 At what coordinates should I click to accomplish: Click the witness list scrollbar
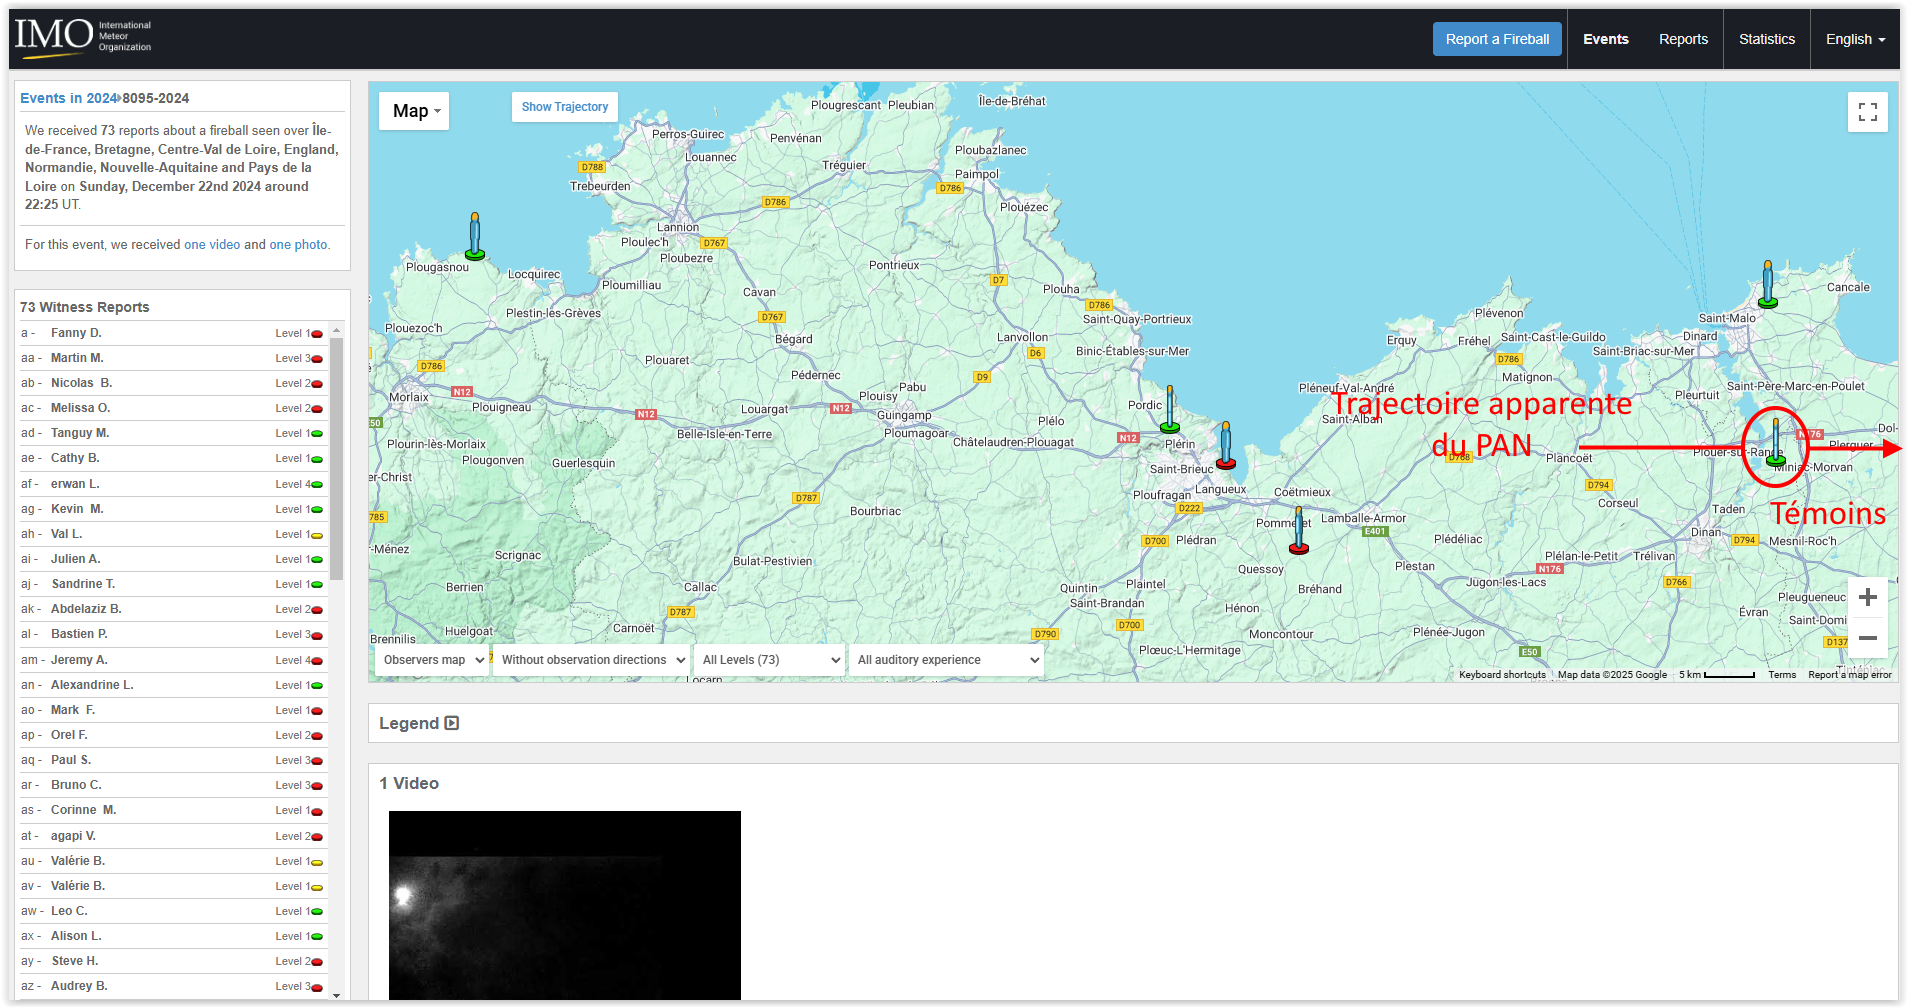337,460
